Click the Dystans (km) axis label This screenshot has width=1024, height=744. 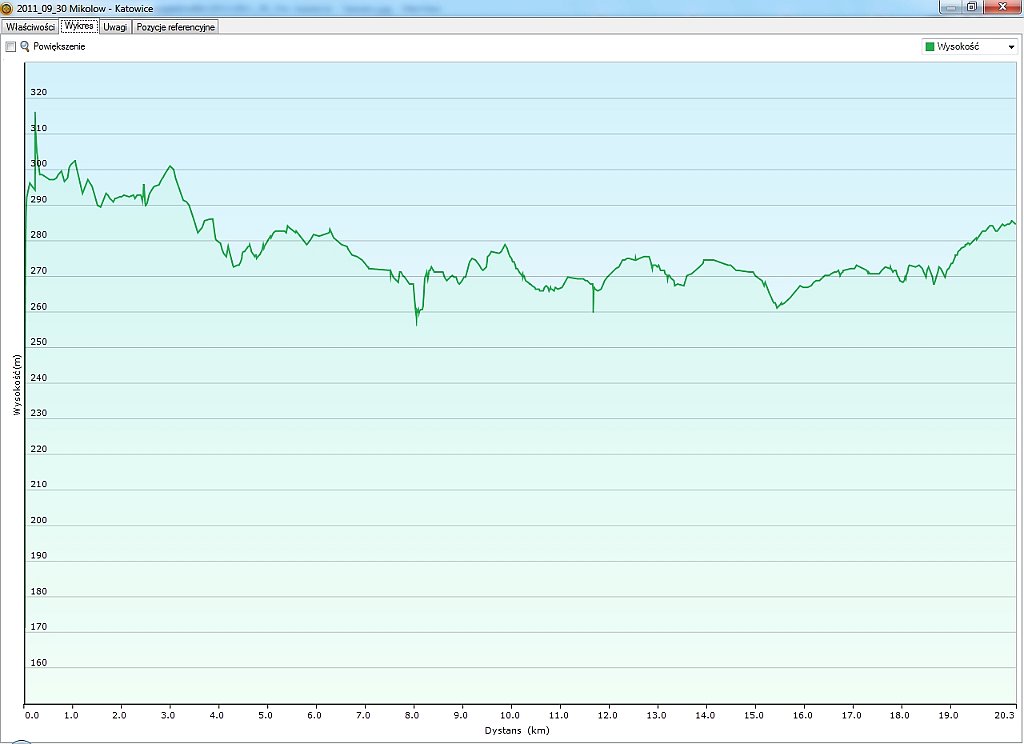pyautogui.click(x=517, y=731)
